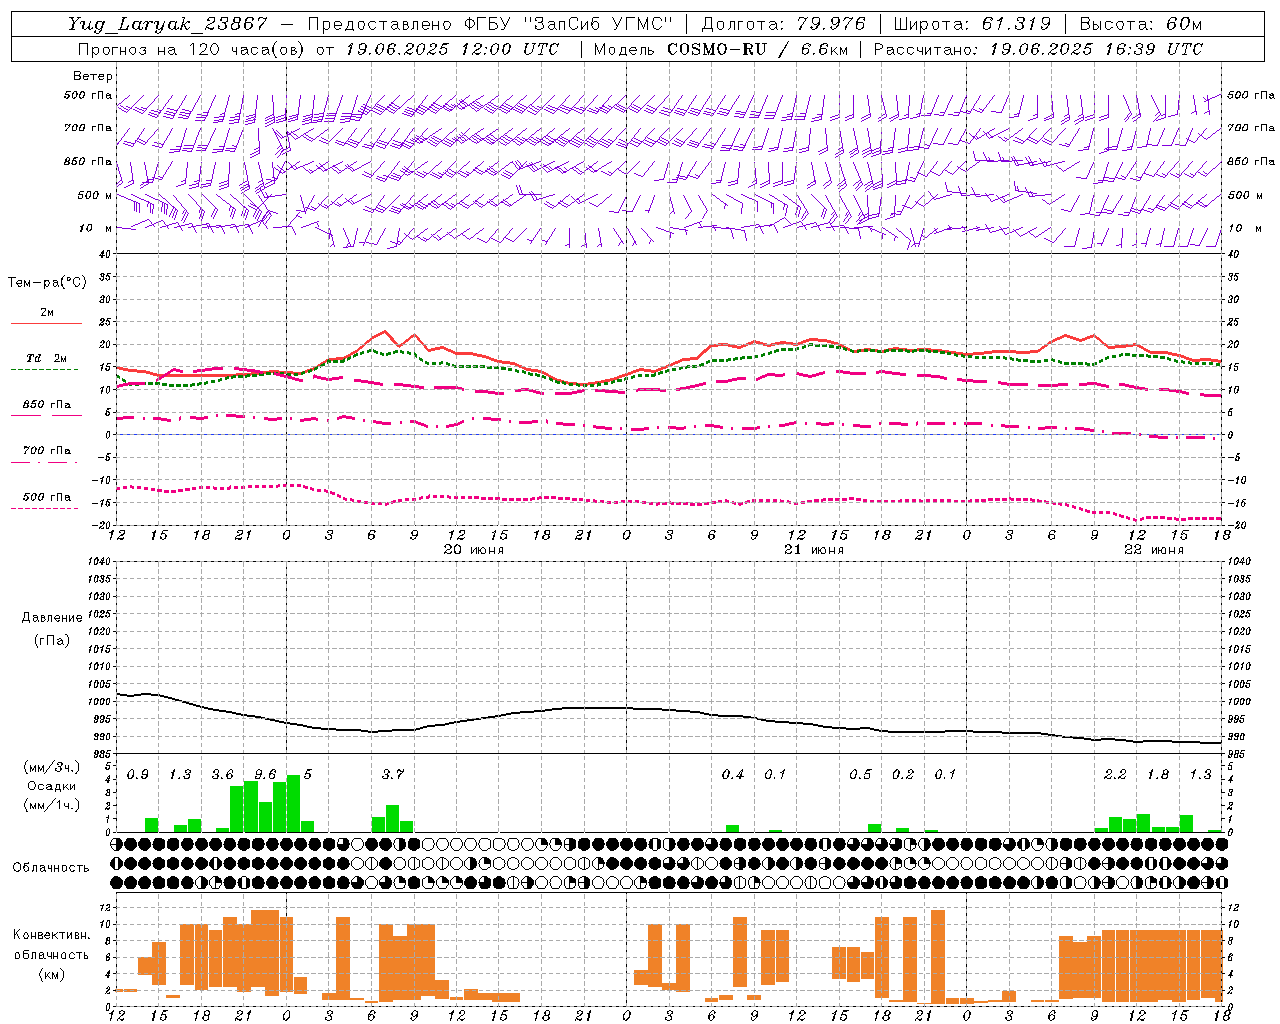Click the Модель COSMO-RU / 6.6км text
The width and height of the screenshot is (1280, 1024).
pos(720,49)
